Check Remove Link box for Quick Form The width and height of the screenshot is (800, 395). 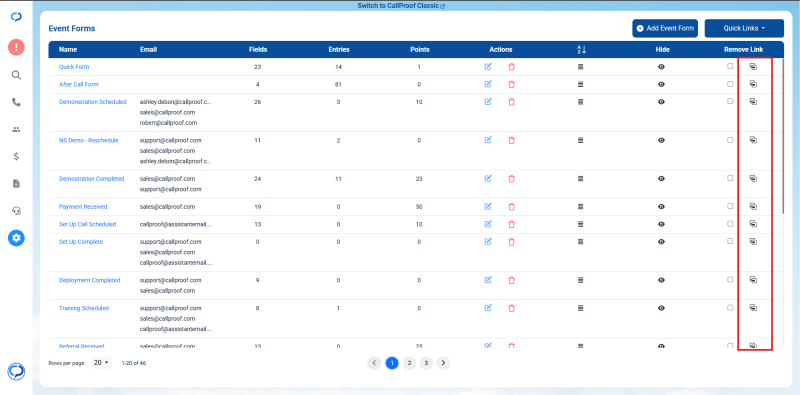tap(730, 66)
